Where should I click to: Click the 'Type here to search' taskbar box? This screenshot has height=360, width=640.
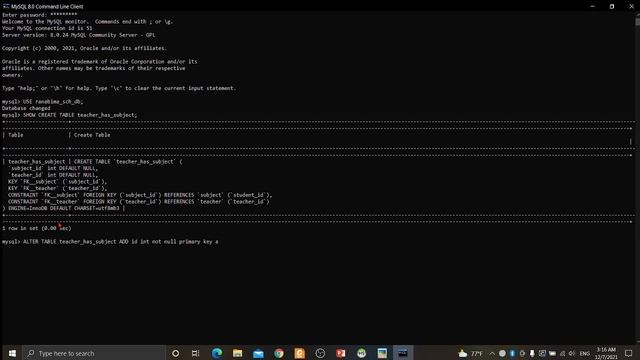click(94, 353)
